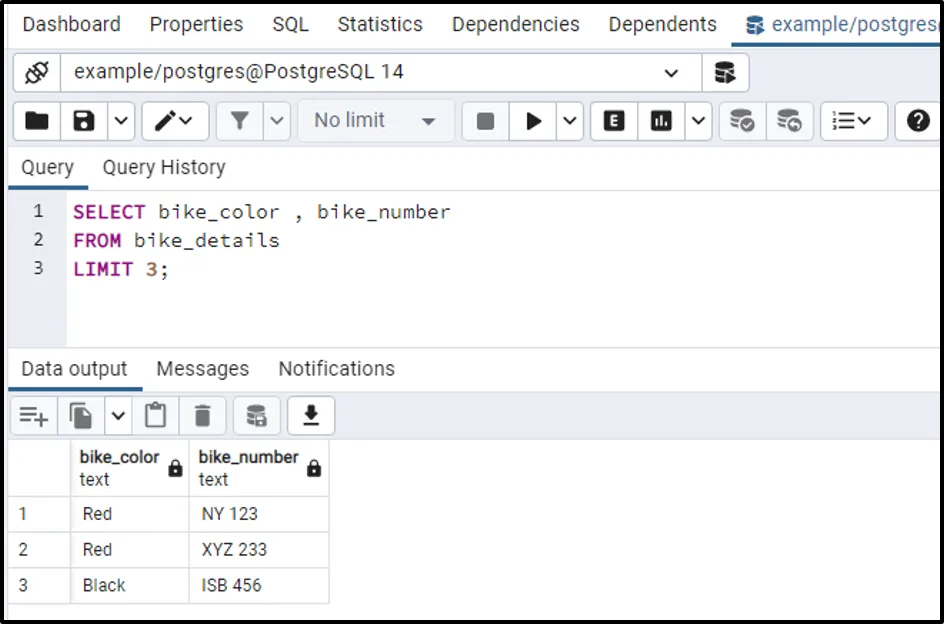The height and width of the screenshot is (624, 944).
Task: Download results using the download arrow icon
Action: (311, 415)
